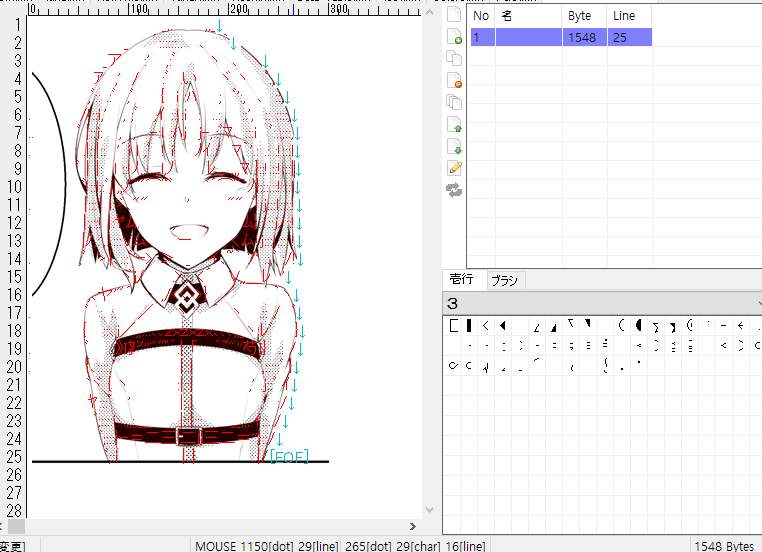Image resolution: width=762 pixels, height=552 pixels.
Task: Edit page name with pencil icon
Action: pyautogui.click(x=454, y=168)
